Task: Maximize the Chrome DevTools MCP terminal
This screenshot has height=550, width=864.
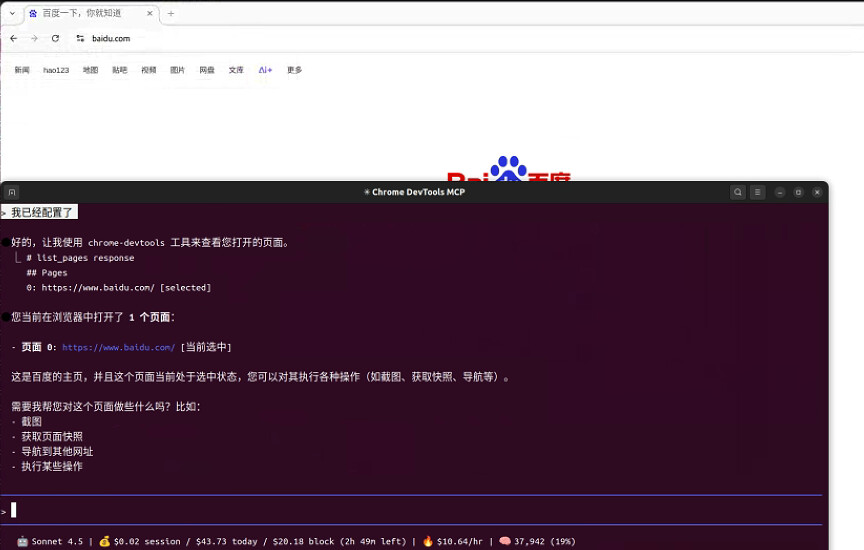Action: point(798,192)
